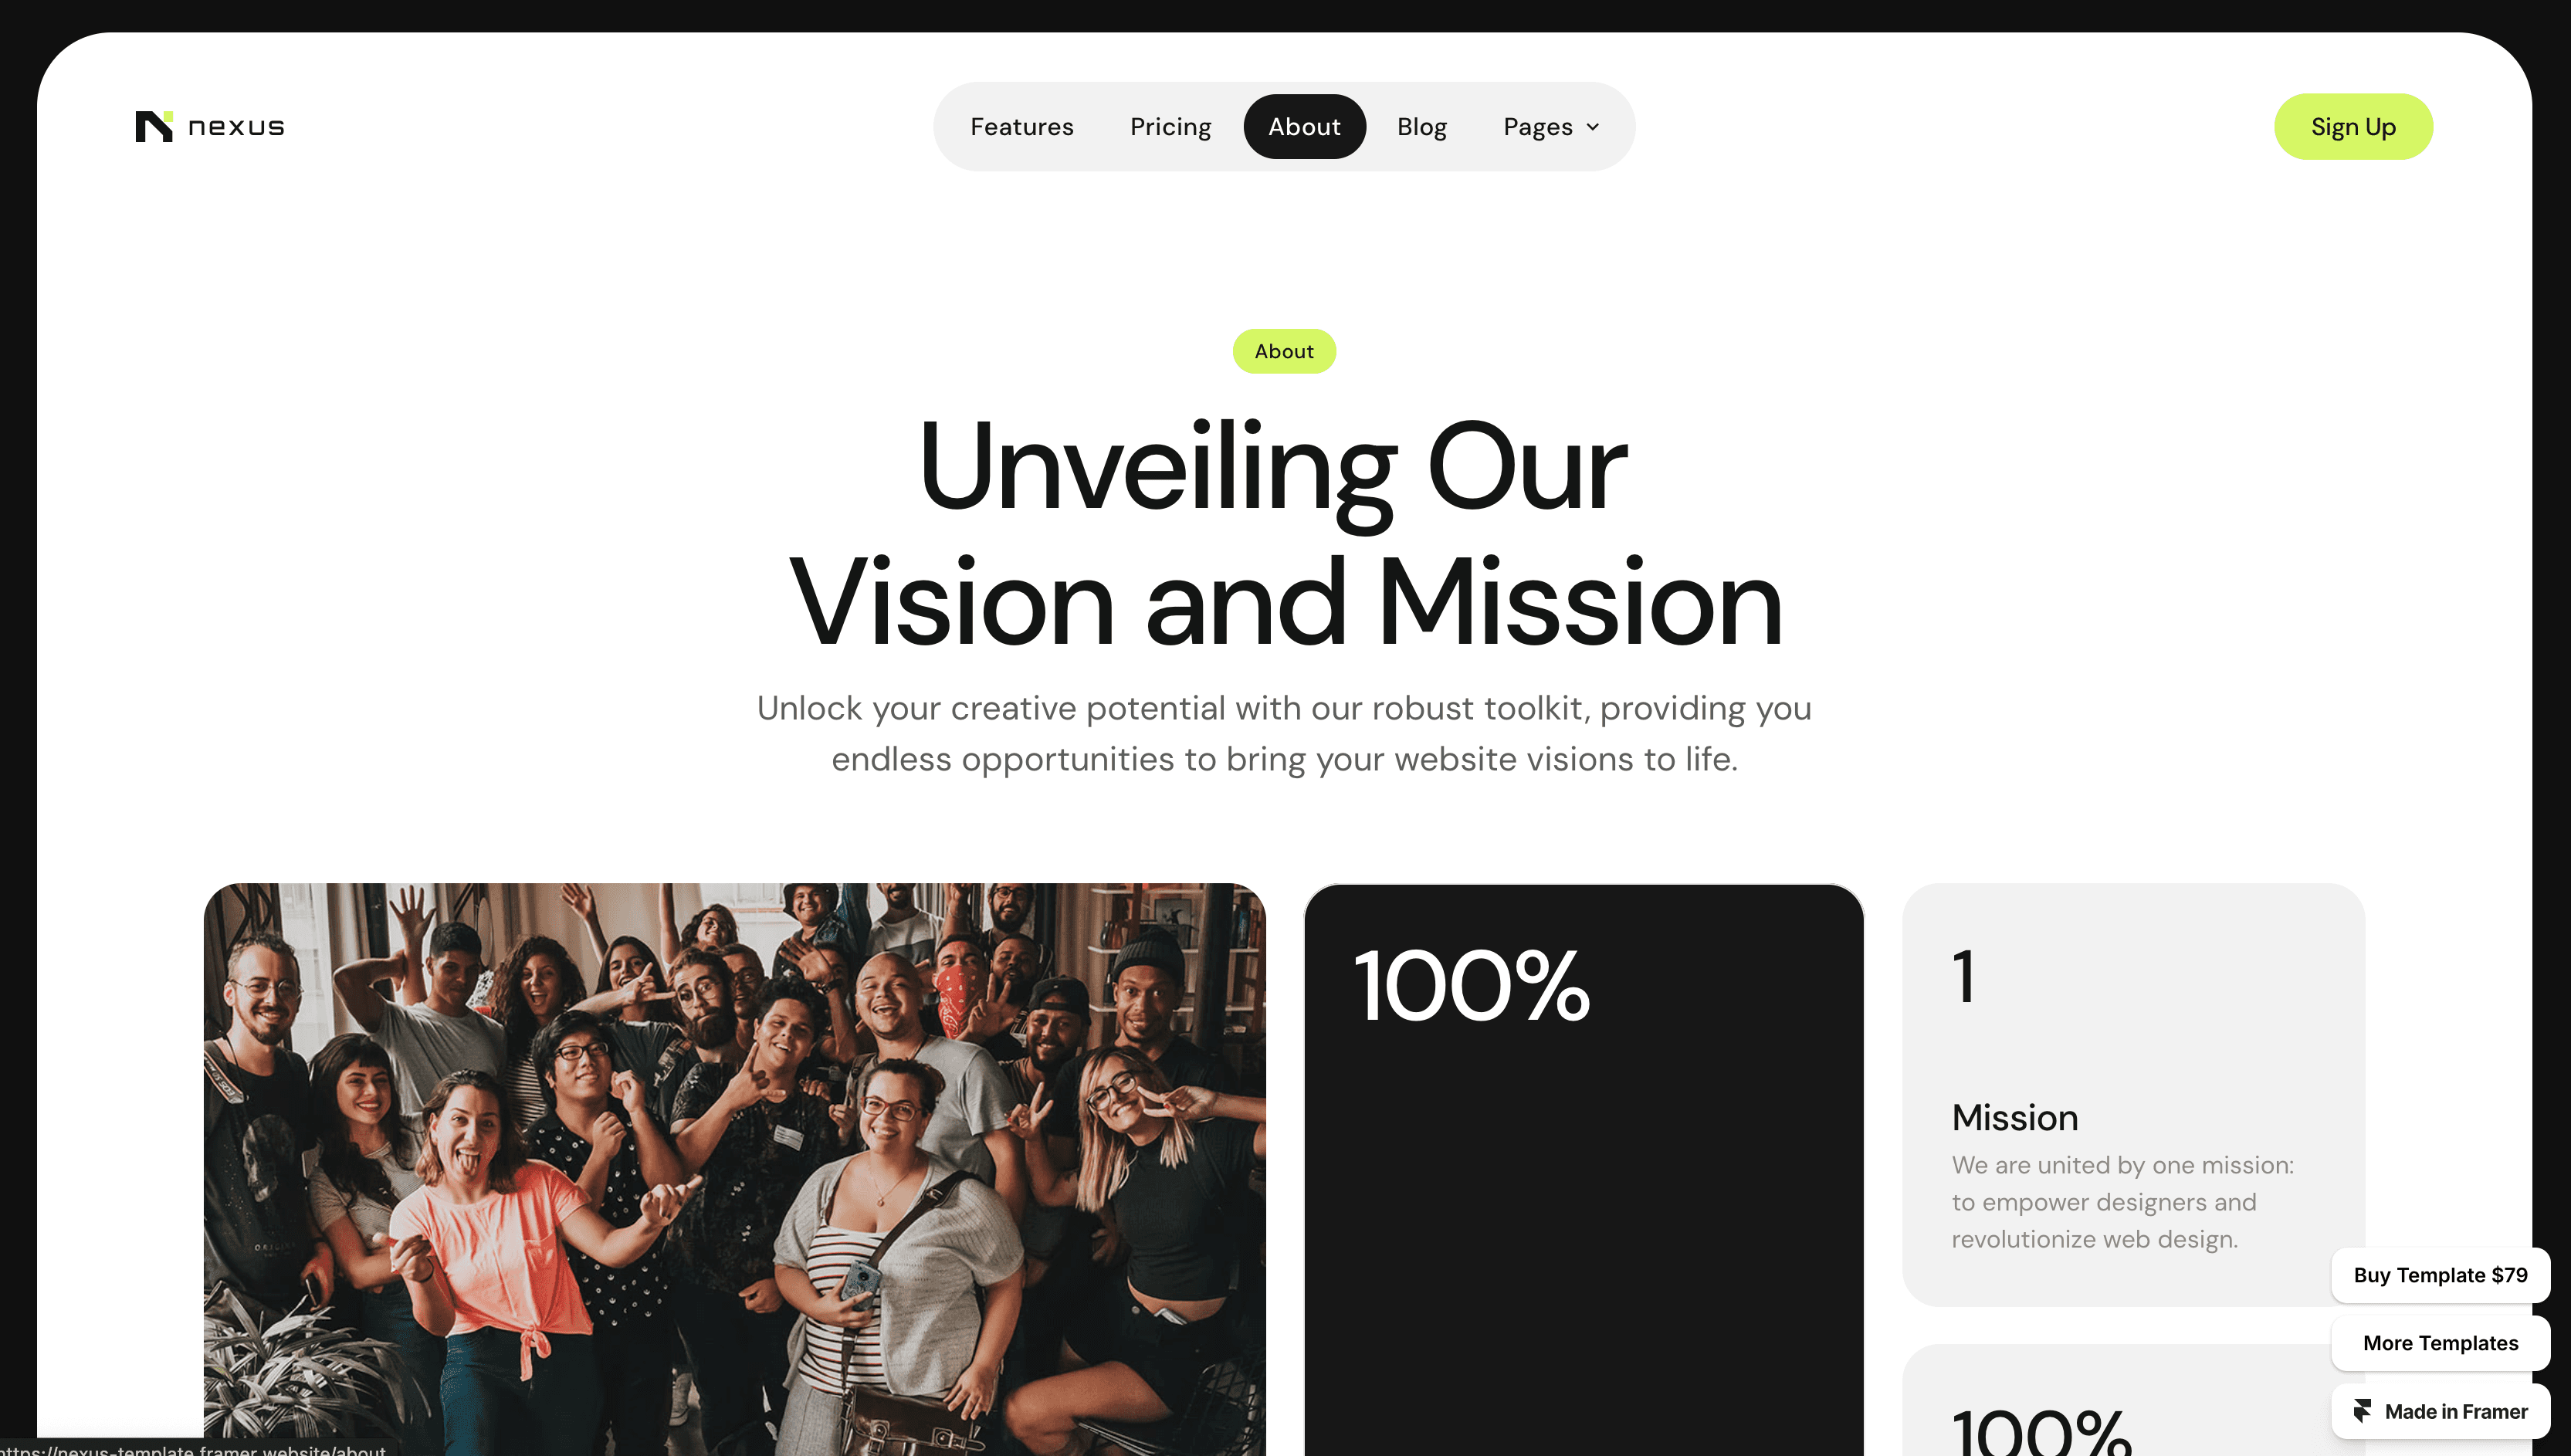The width and height of the screenshot is (2571, 1456).
Task: Select the About nav tab
Action: (1304, 127)
